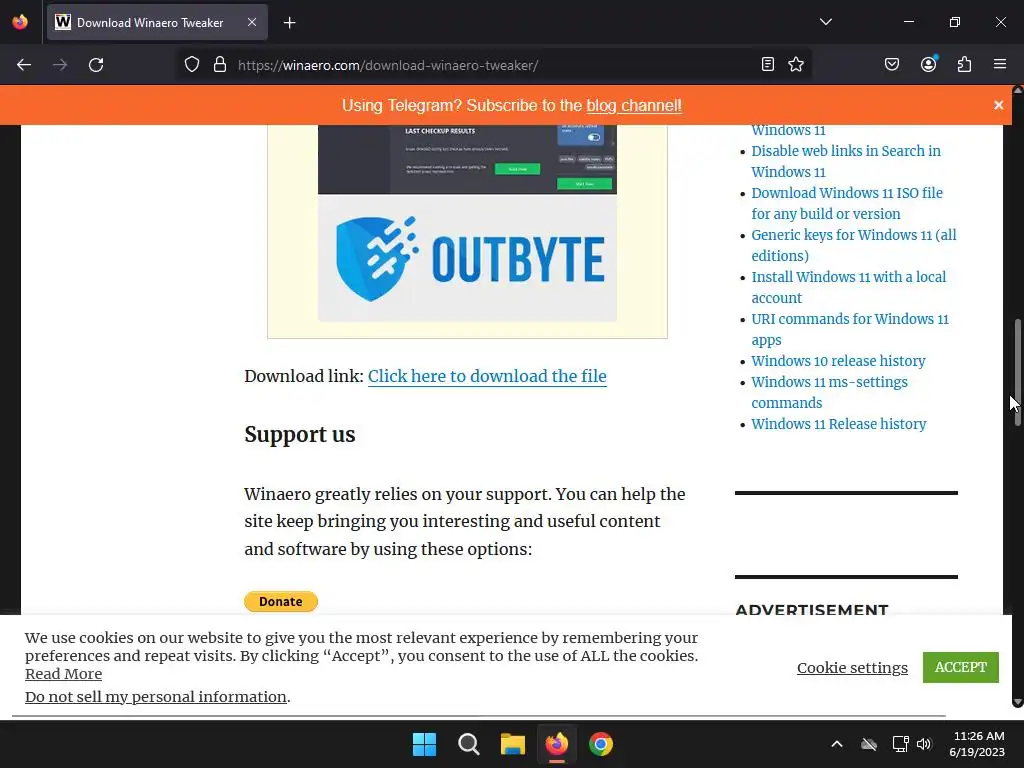
Task: Open the OneDrive cloud tray icon
Action: 869,744
